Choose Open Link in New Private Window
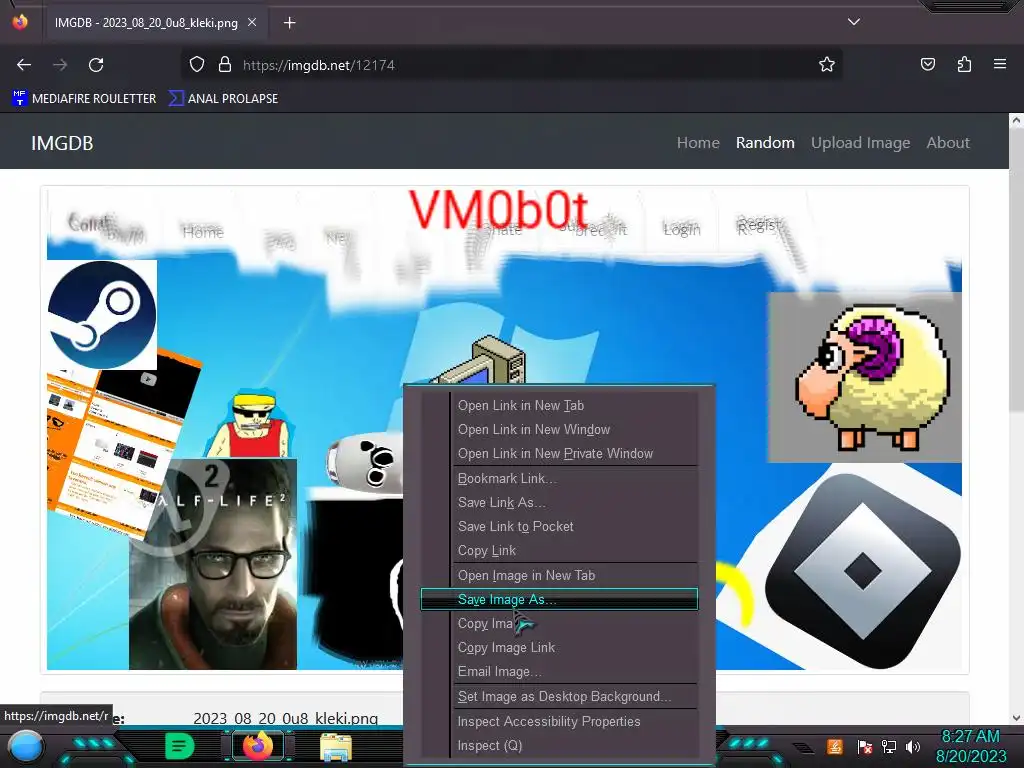1024x768 pixels. [x=559, y=454]
